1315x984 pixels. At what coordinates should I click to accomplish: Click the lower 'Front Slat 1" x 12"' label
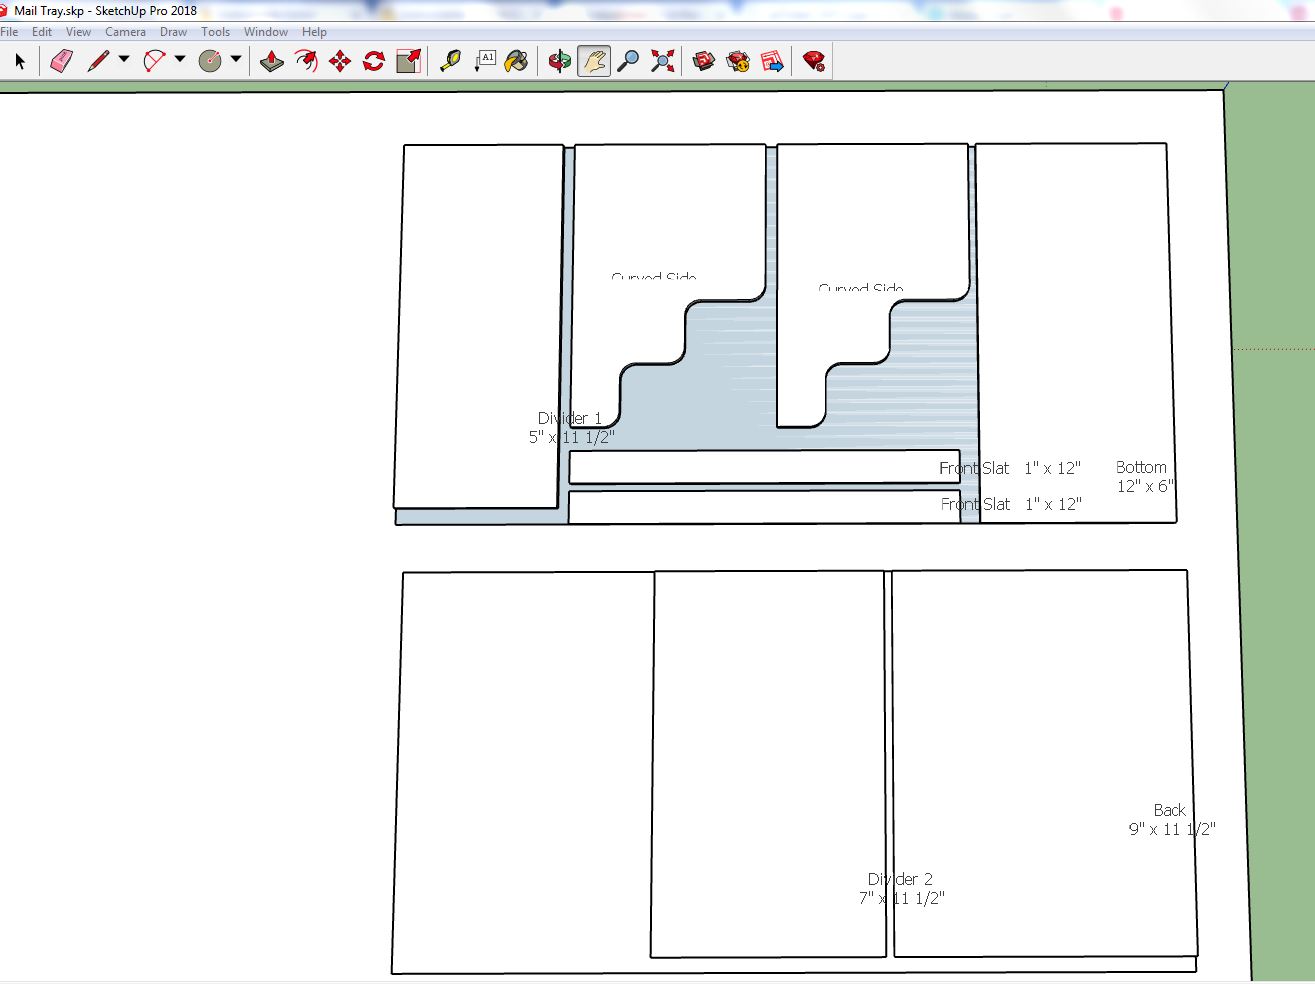coord(1011,504)
